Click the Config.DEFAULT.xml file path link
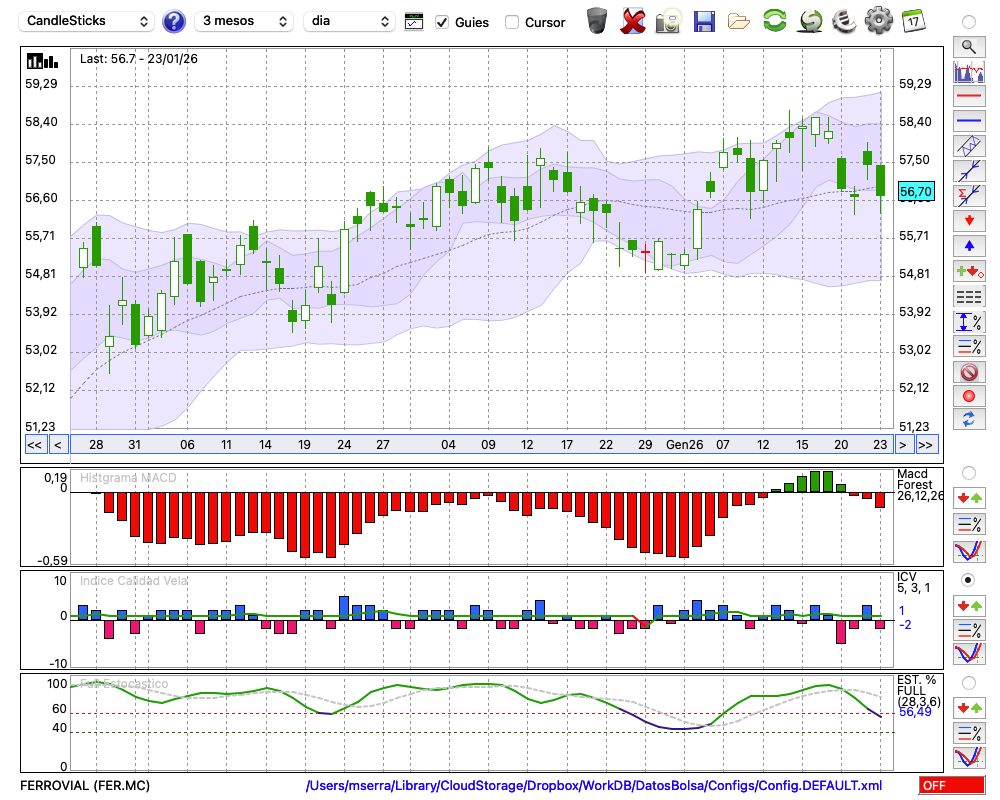 point(594,786)
